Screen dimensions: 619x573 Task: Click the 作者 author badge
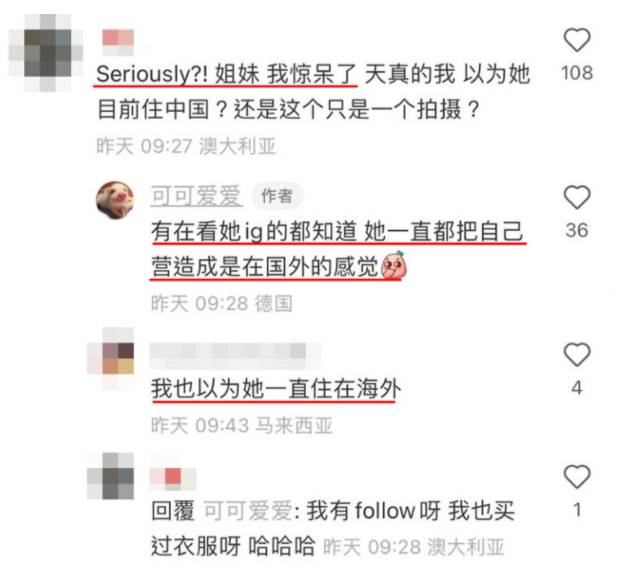277,195
